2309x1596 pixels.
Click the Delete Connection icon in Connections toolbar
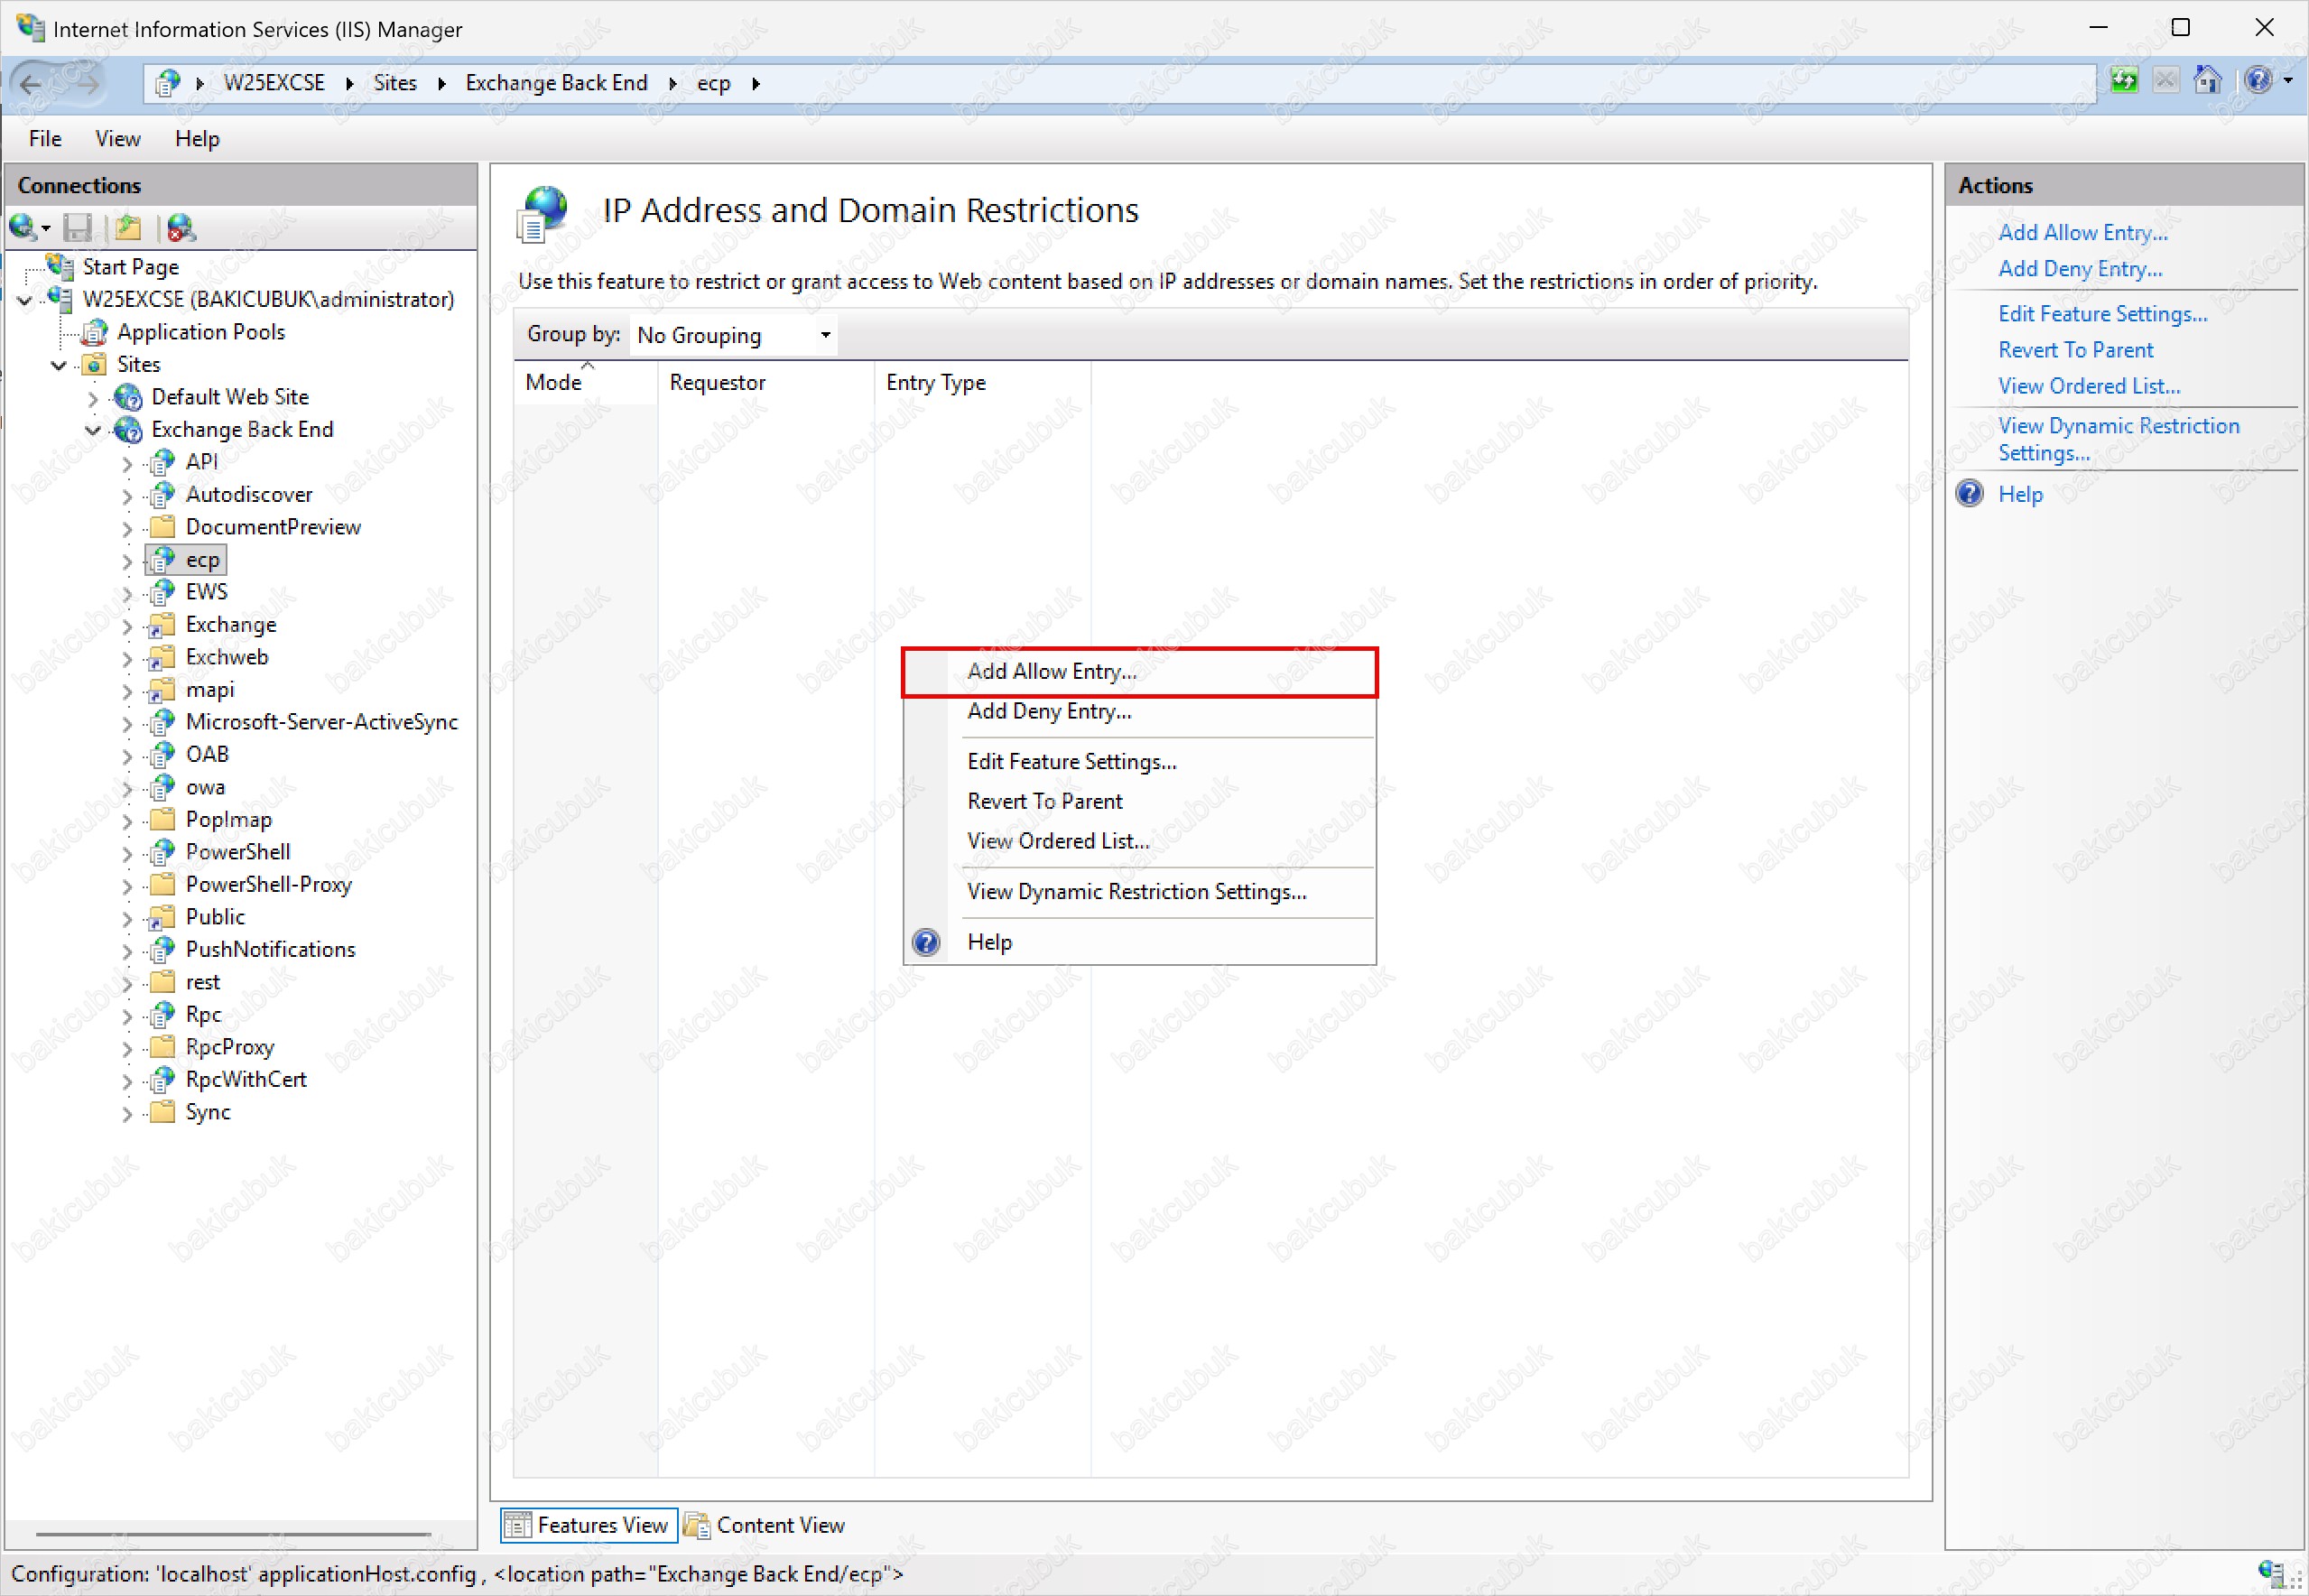pos(181,228)
